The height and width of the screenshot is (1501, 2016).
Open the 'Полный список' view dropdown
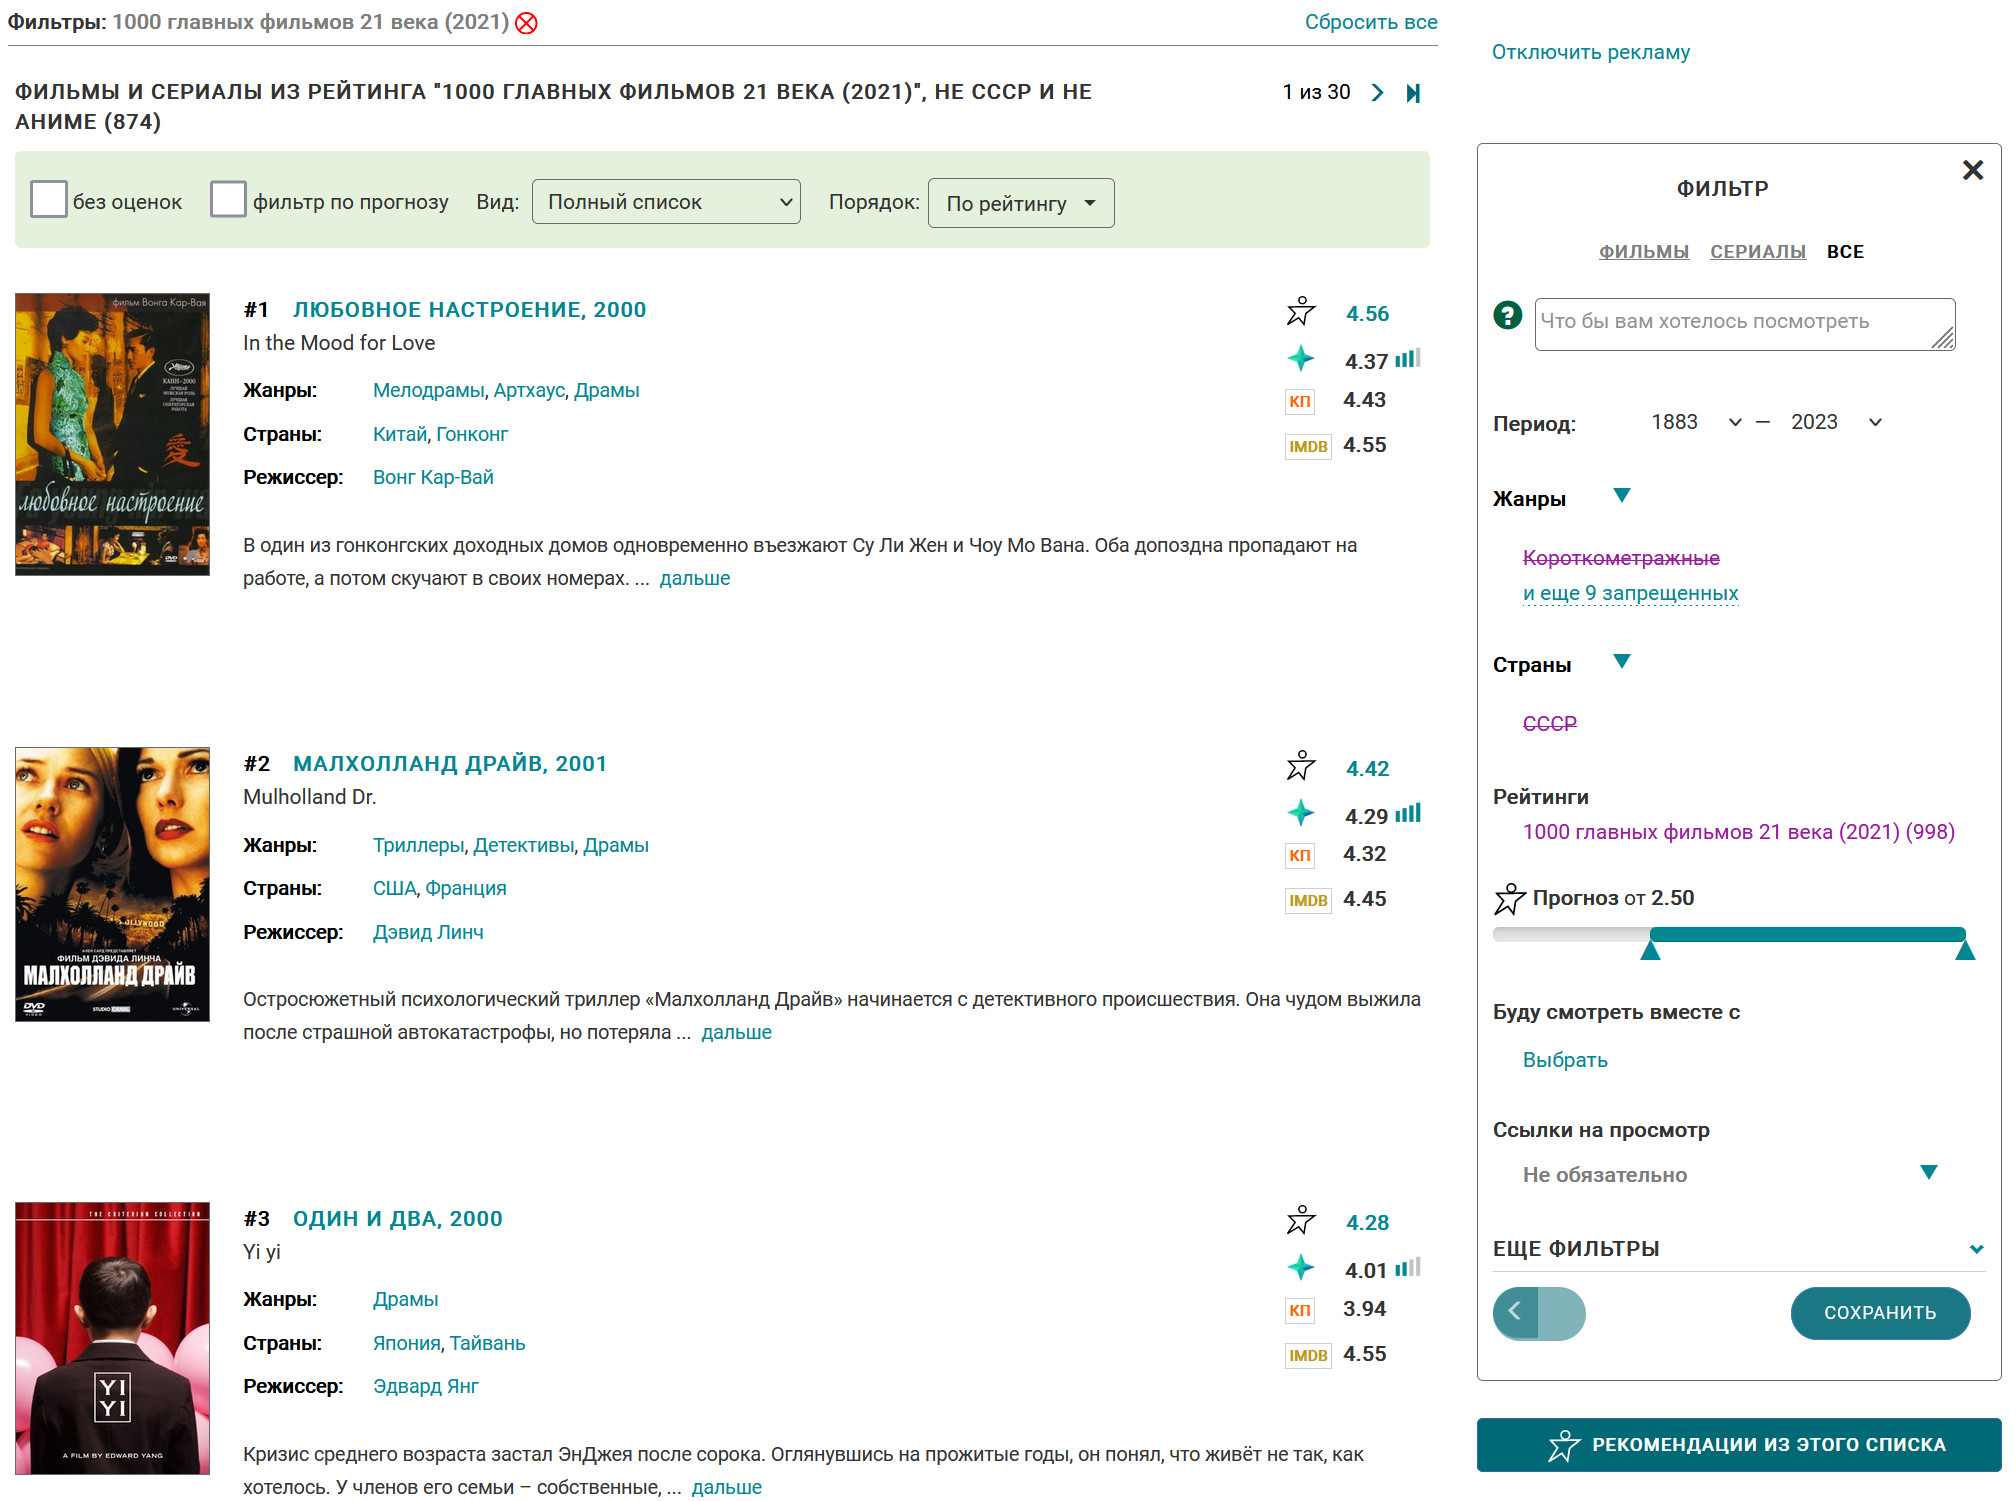666,202
